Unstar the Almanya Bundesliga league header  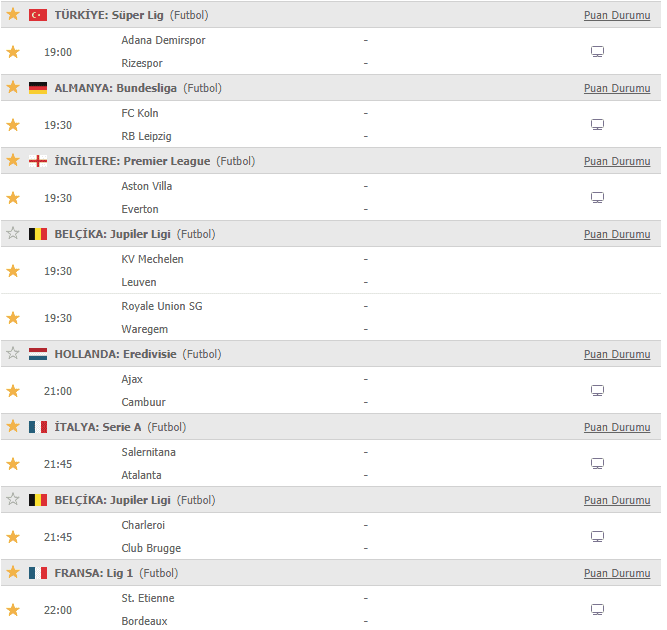13,87
